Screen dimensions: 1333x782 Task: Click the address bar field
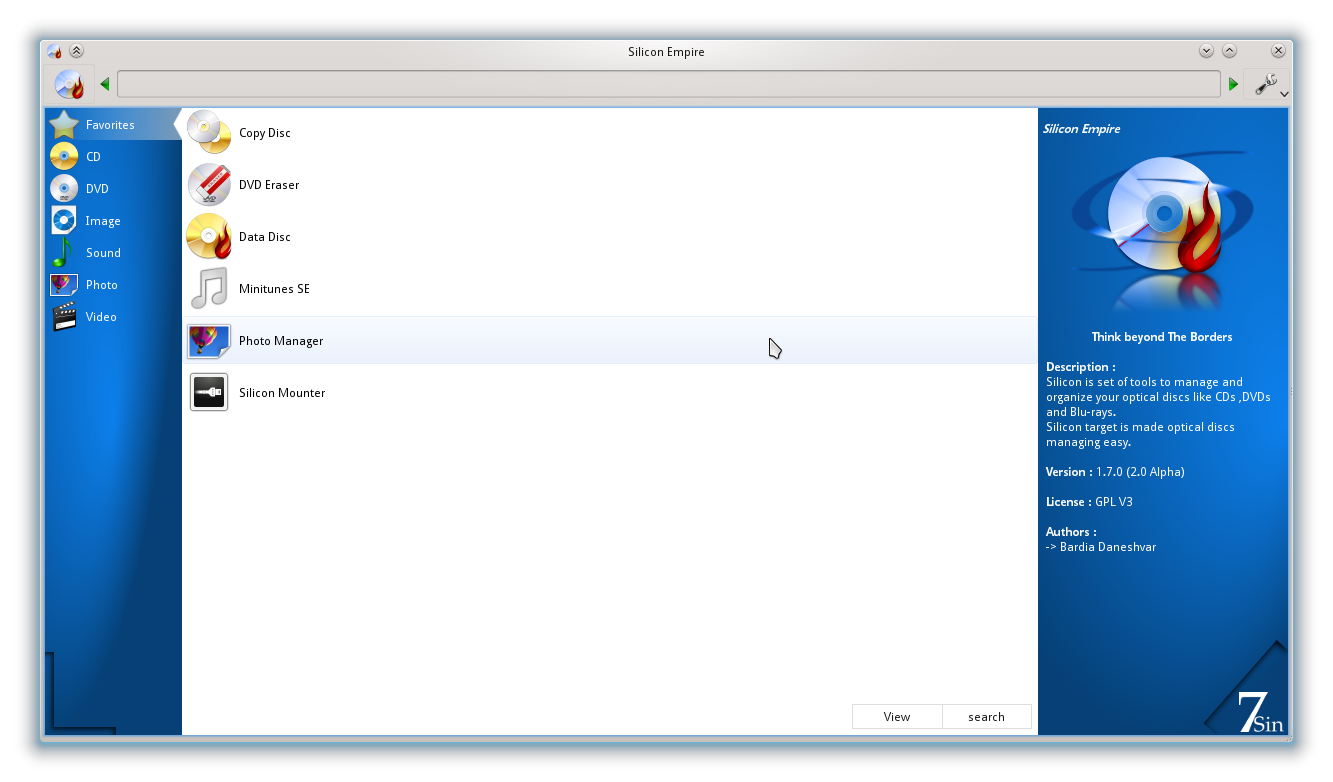(669, 84)
